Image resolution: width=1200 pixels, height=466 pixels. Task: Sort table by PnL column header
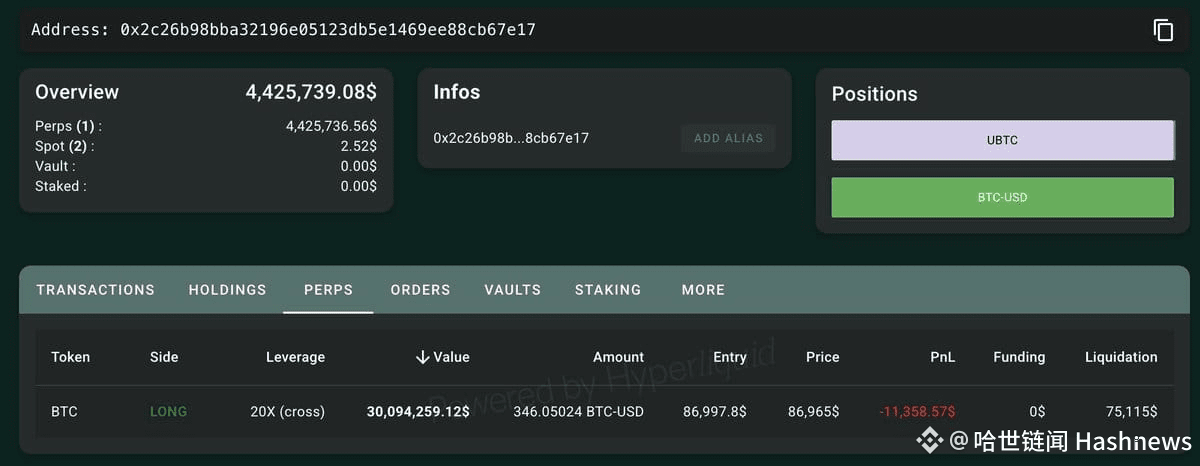[x=940, y=357]
